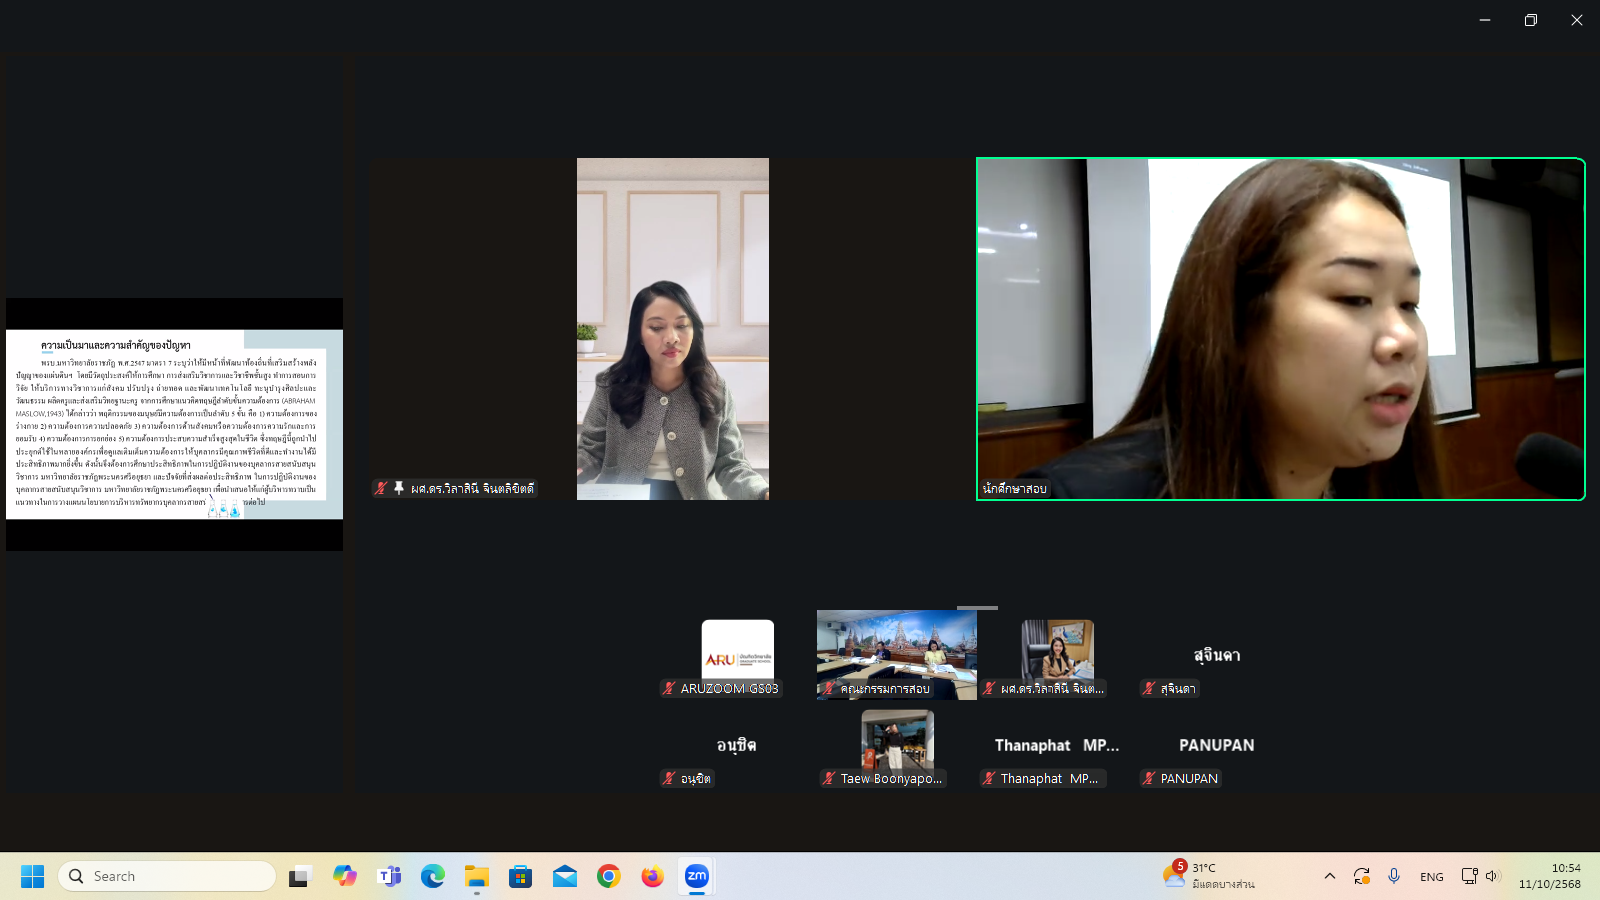Launch Google Chrome from the taskbar
The height and width of the screenshot is (900, 1600).
pos(608,876)
